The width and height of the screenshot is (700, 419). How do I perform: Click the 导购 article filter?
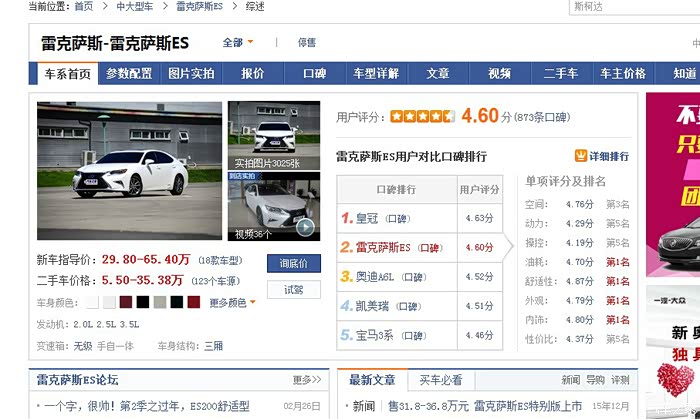coord(595,380)
